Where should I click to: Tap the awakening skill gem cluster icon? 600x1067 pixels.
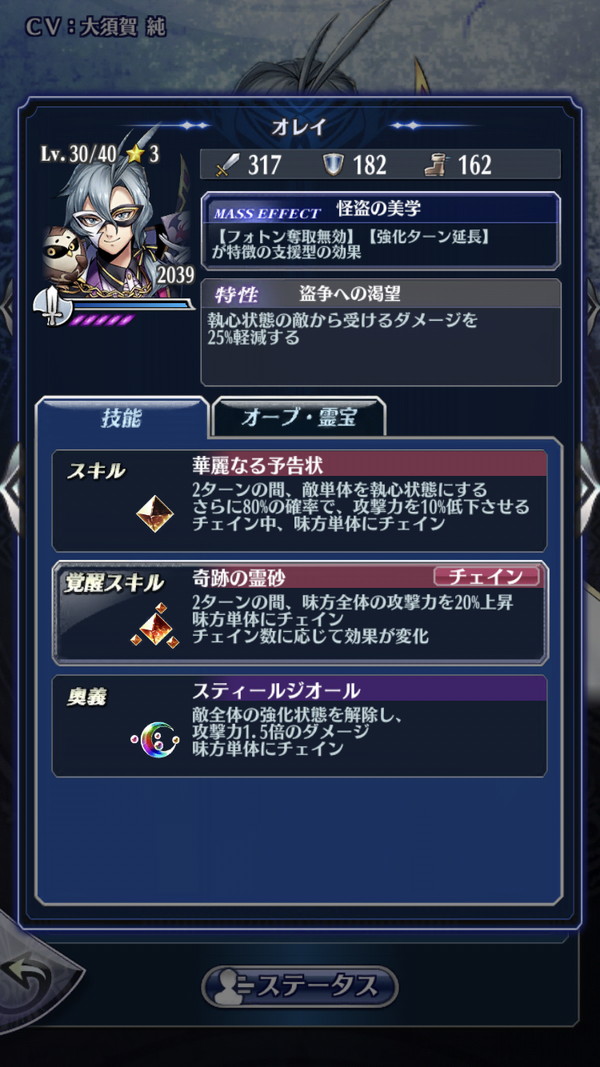pyautogui.click(x=155, y=625)
